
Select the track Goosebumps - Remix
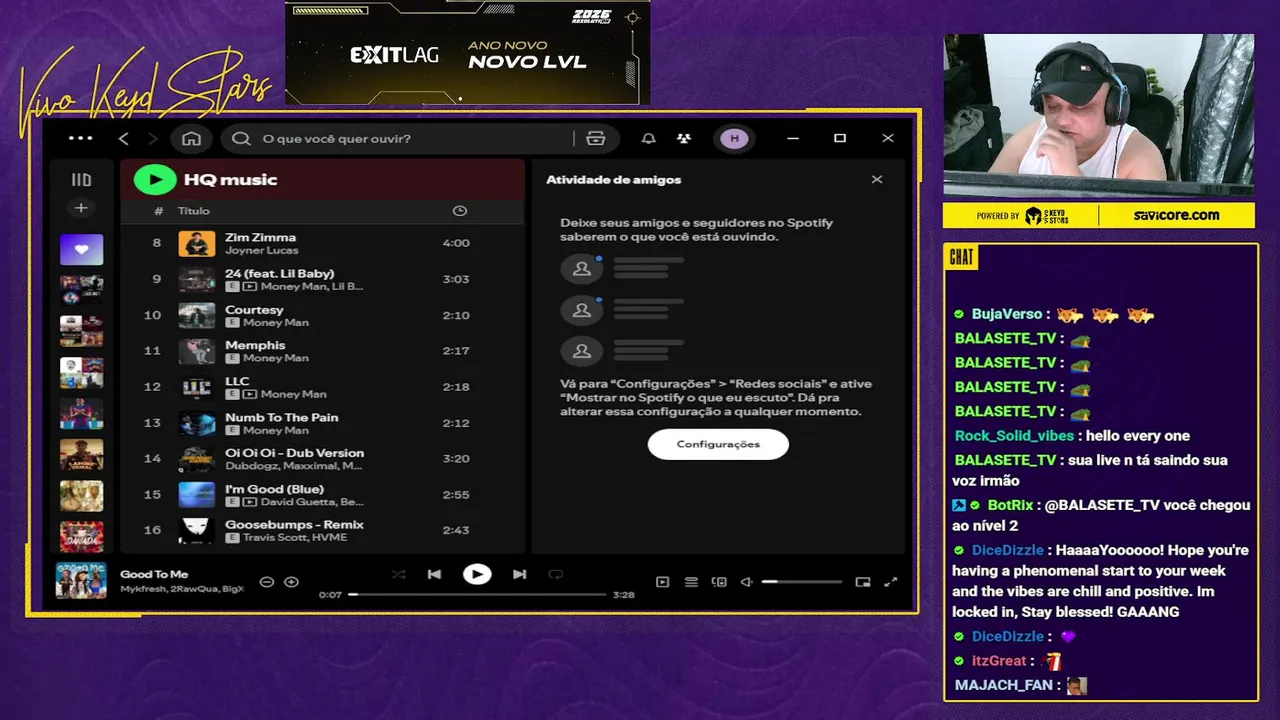click(294, 524)
